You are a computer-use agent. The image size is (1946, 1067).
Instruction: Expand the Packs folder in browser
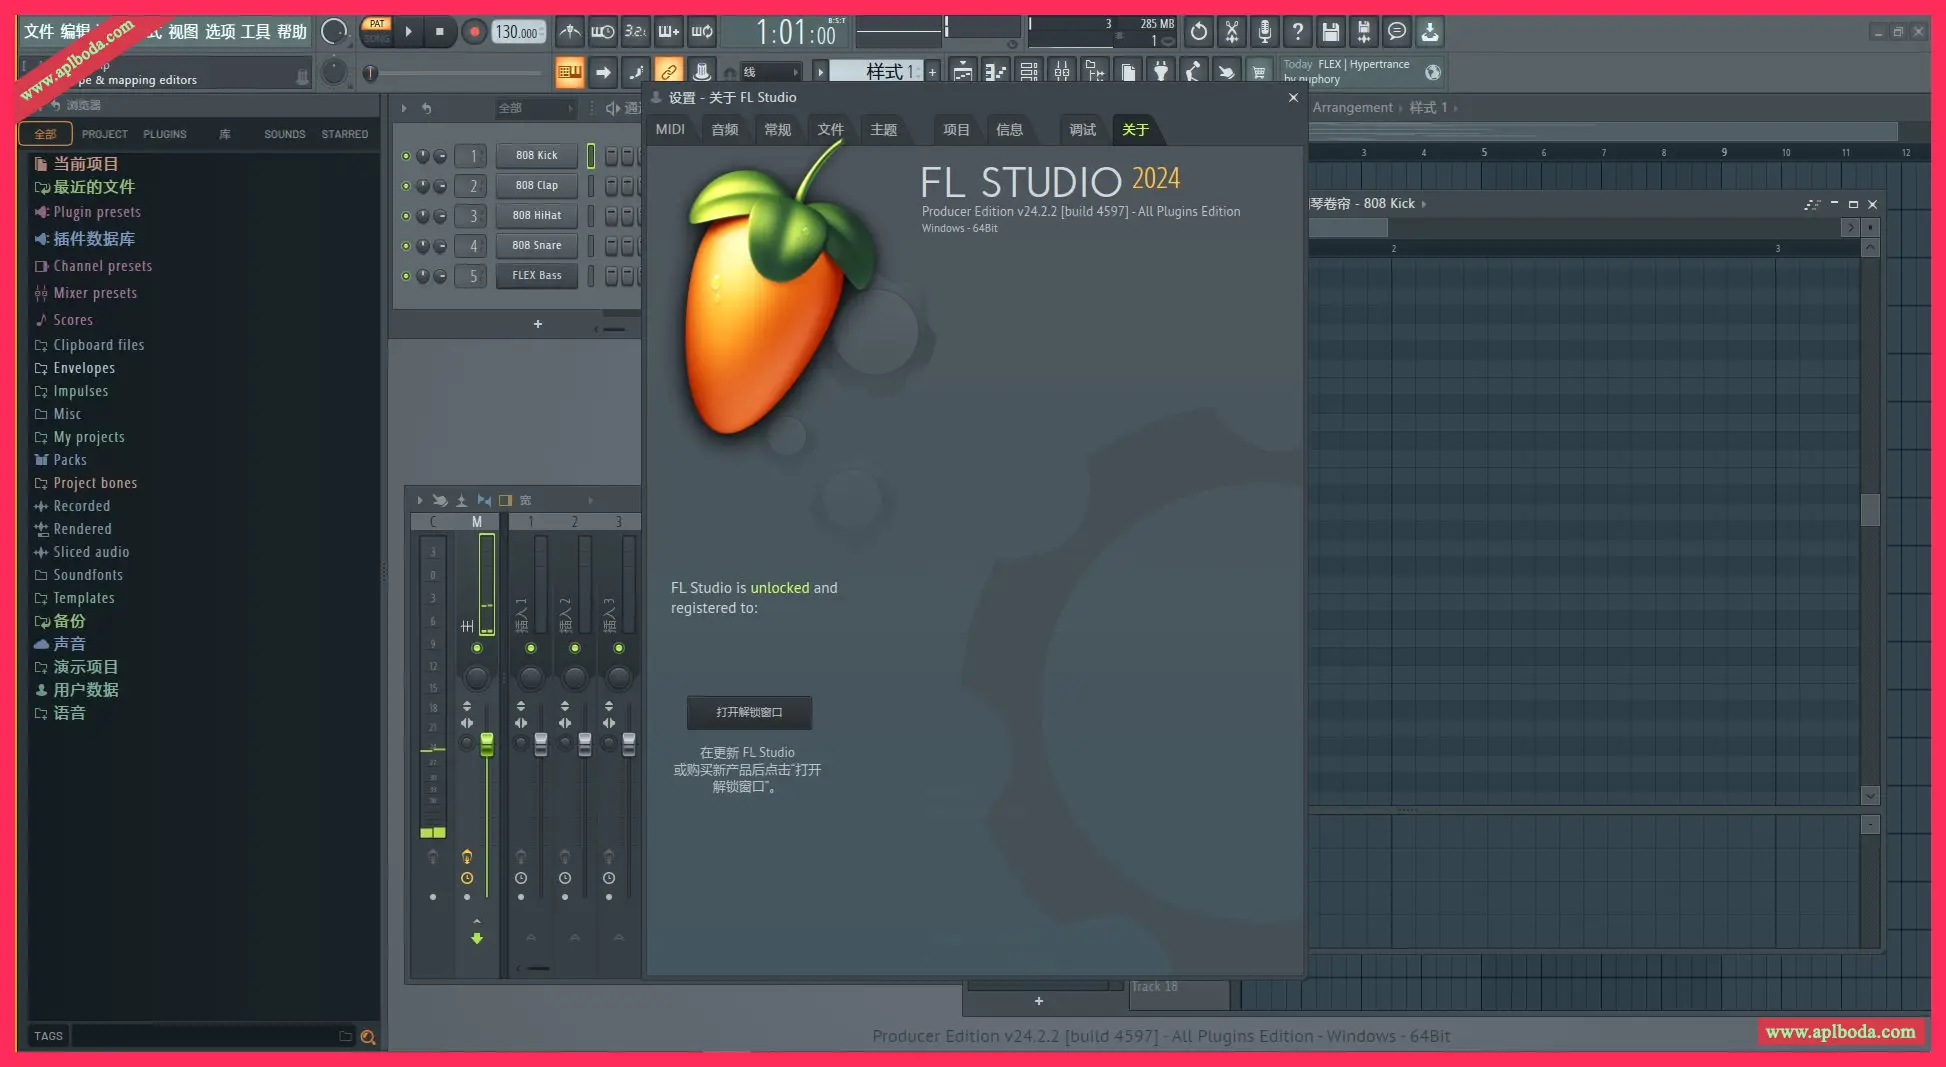(69, 460)
